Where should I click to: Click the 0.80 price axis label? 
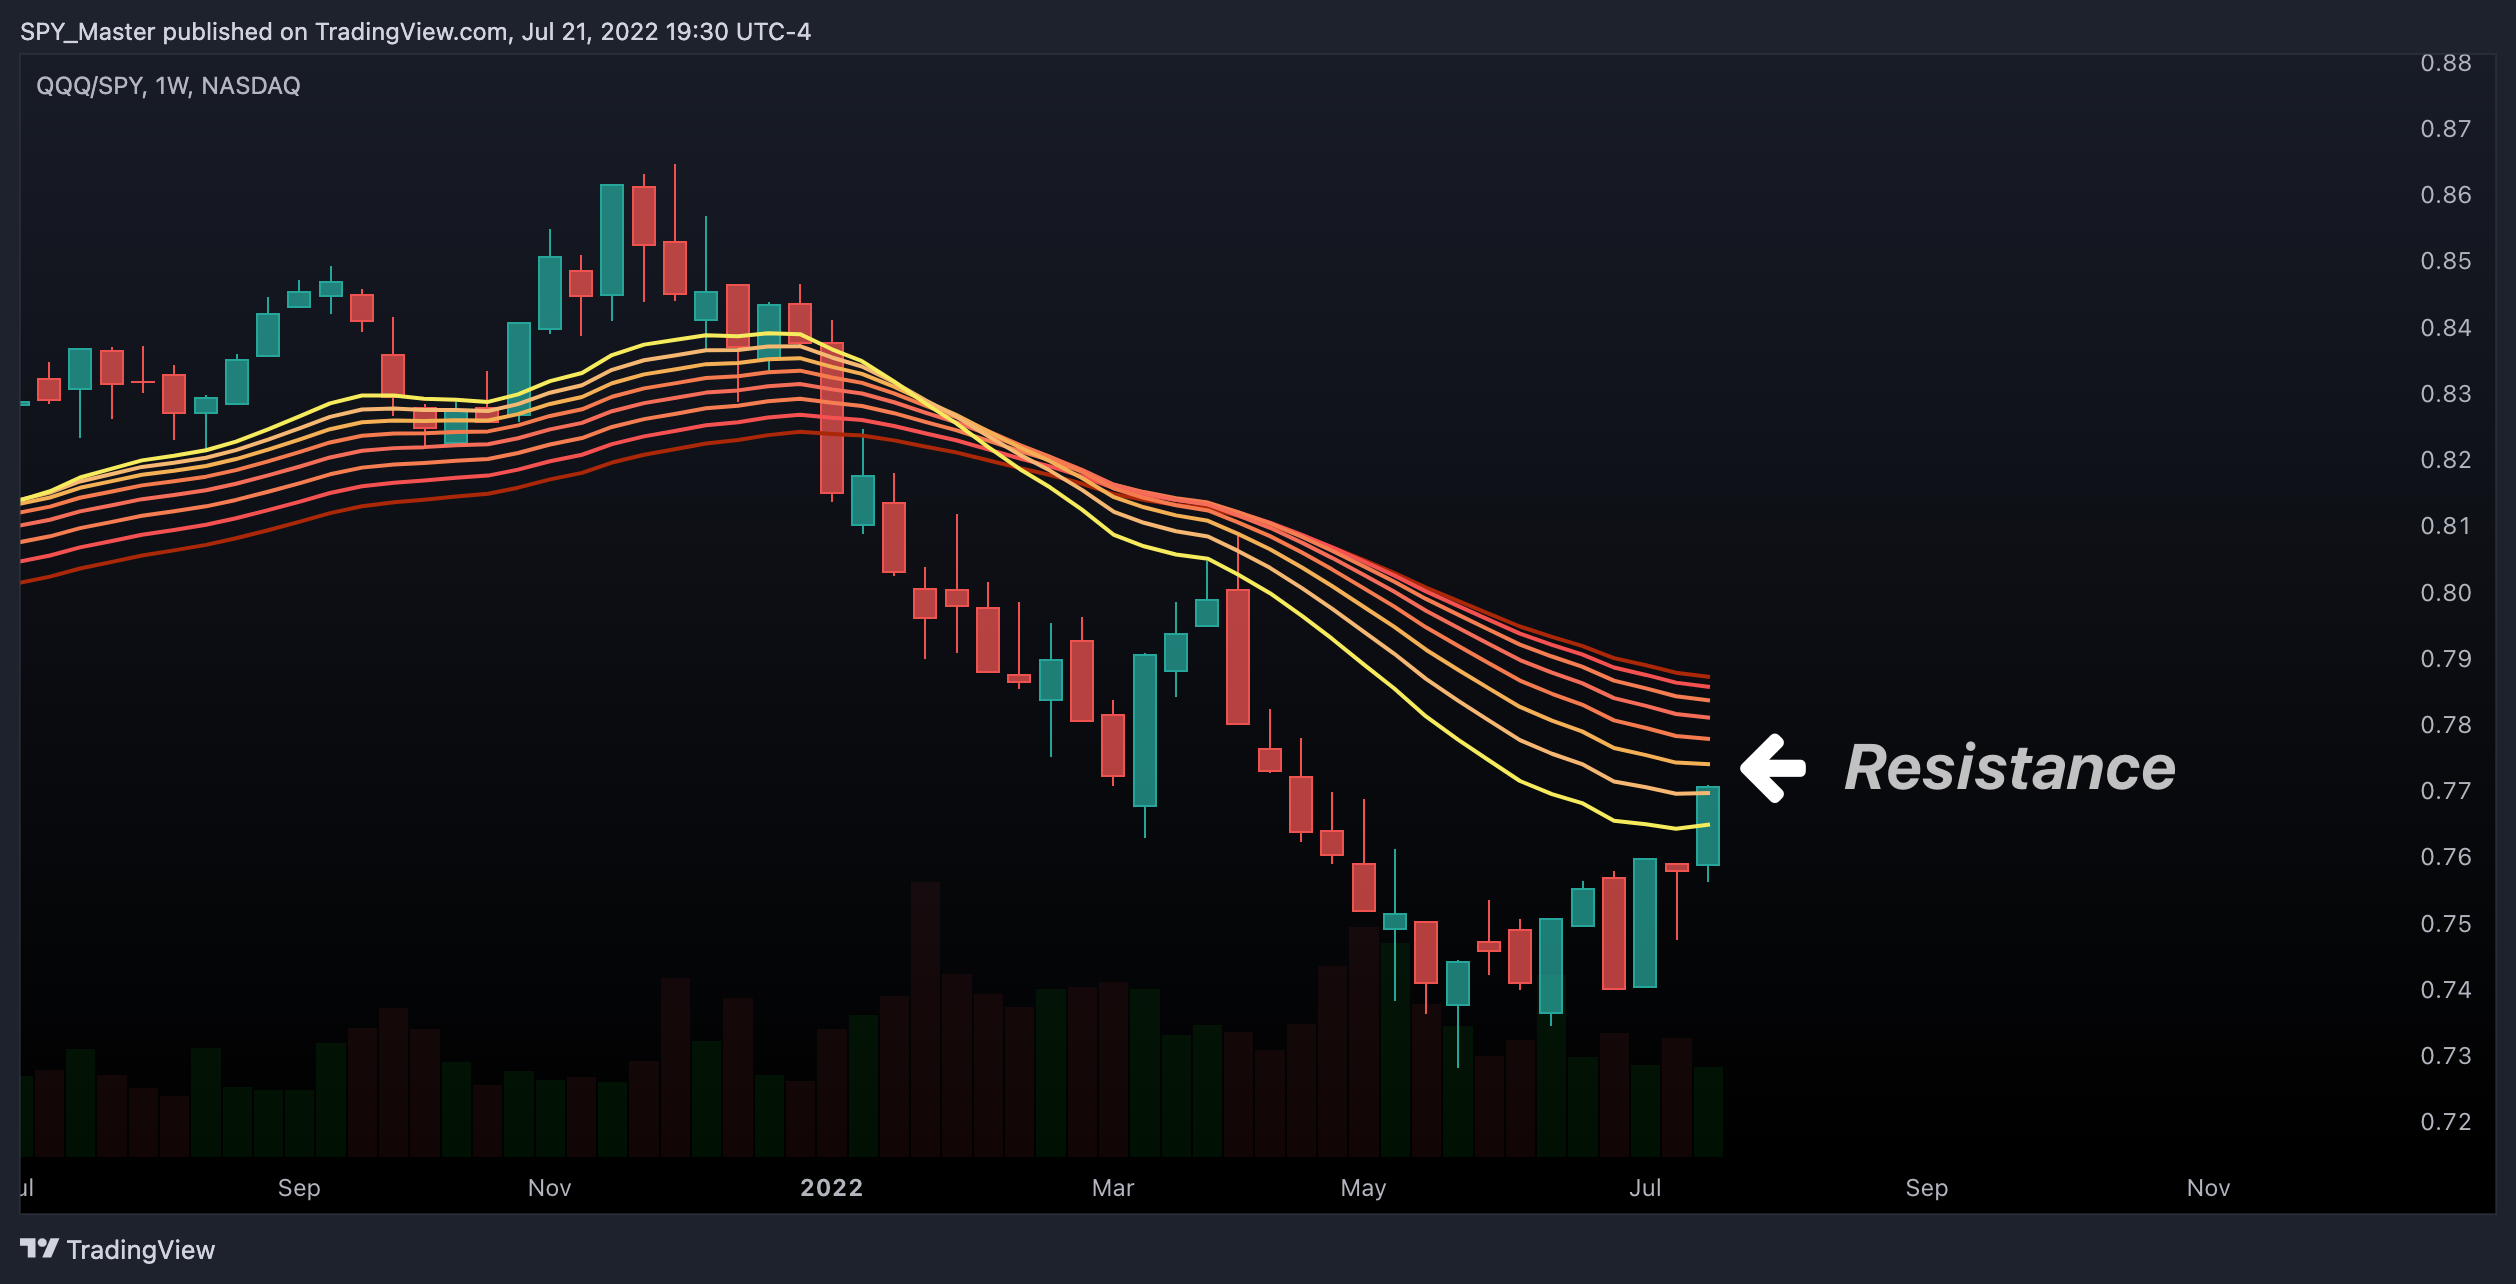tap(2445, 593)
